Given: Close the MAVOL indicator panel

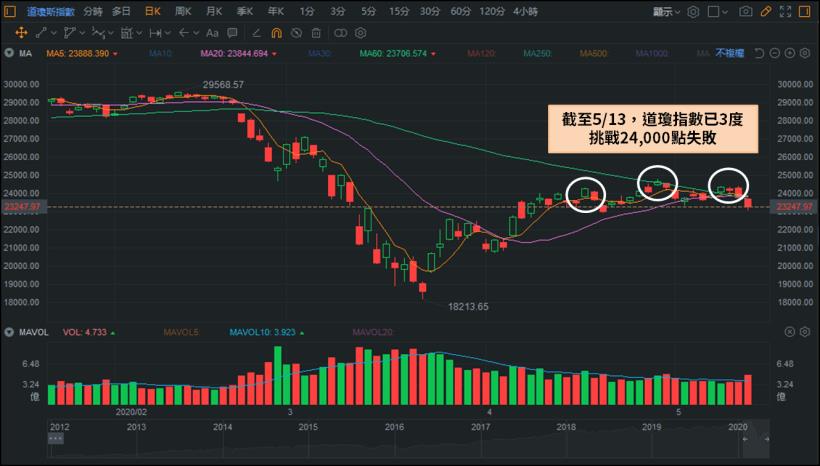Looking at the screenshot, I should tap(790, 332).
